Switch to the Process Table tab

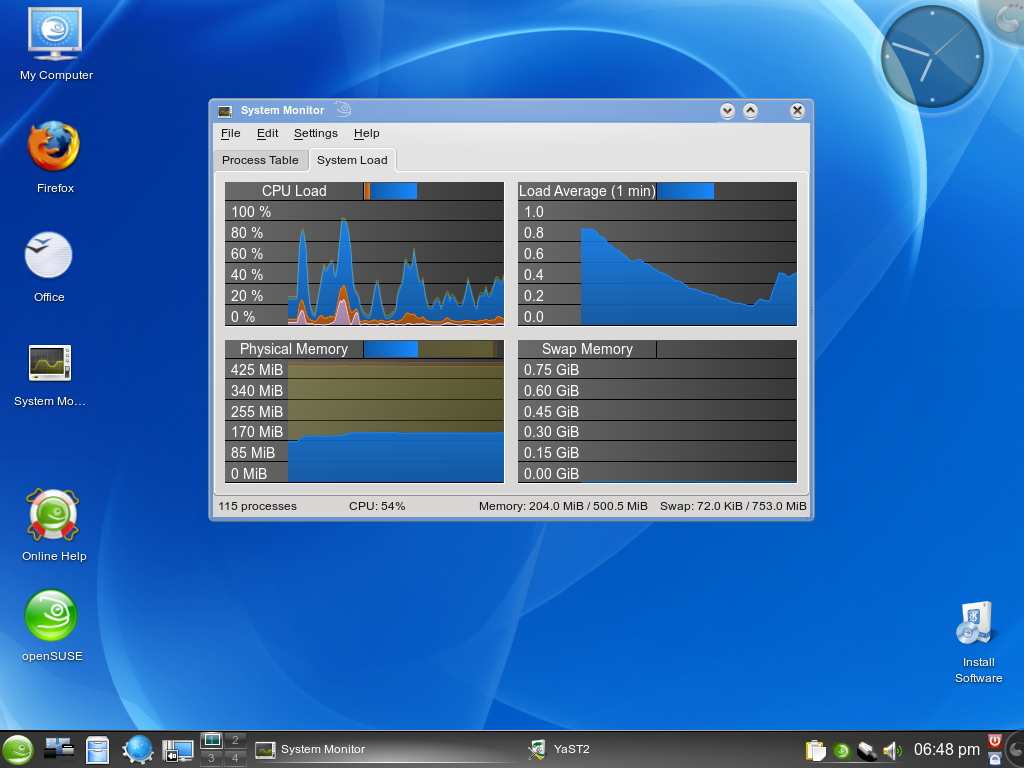260,161
